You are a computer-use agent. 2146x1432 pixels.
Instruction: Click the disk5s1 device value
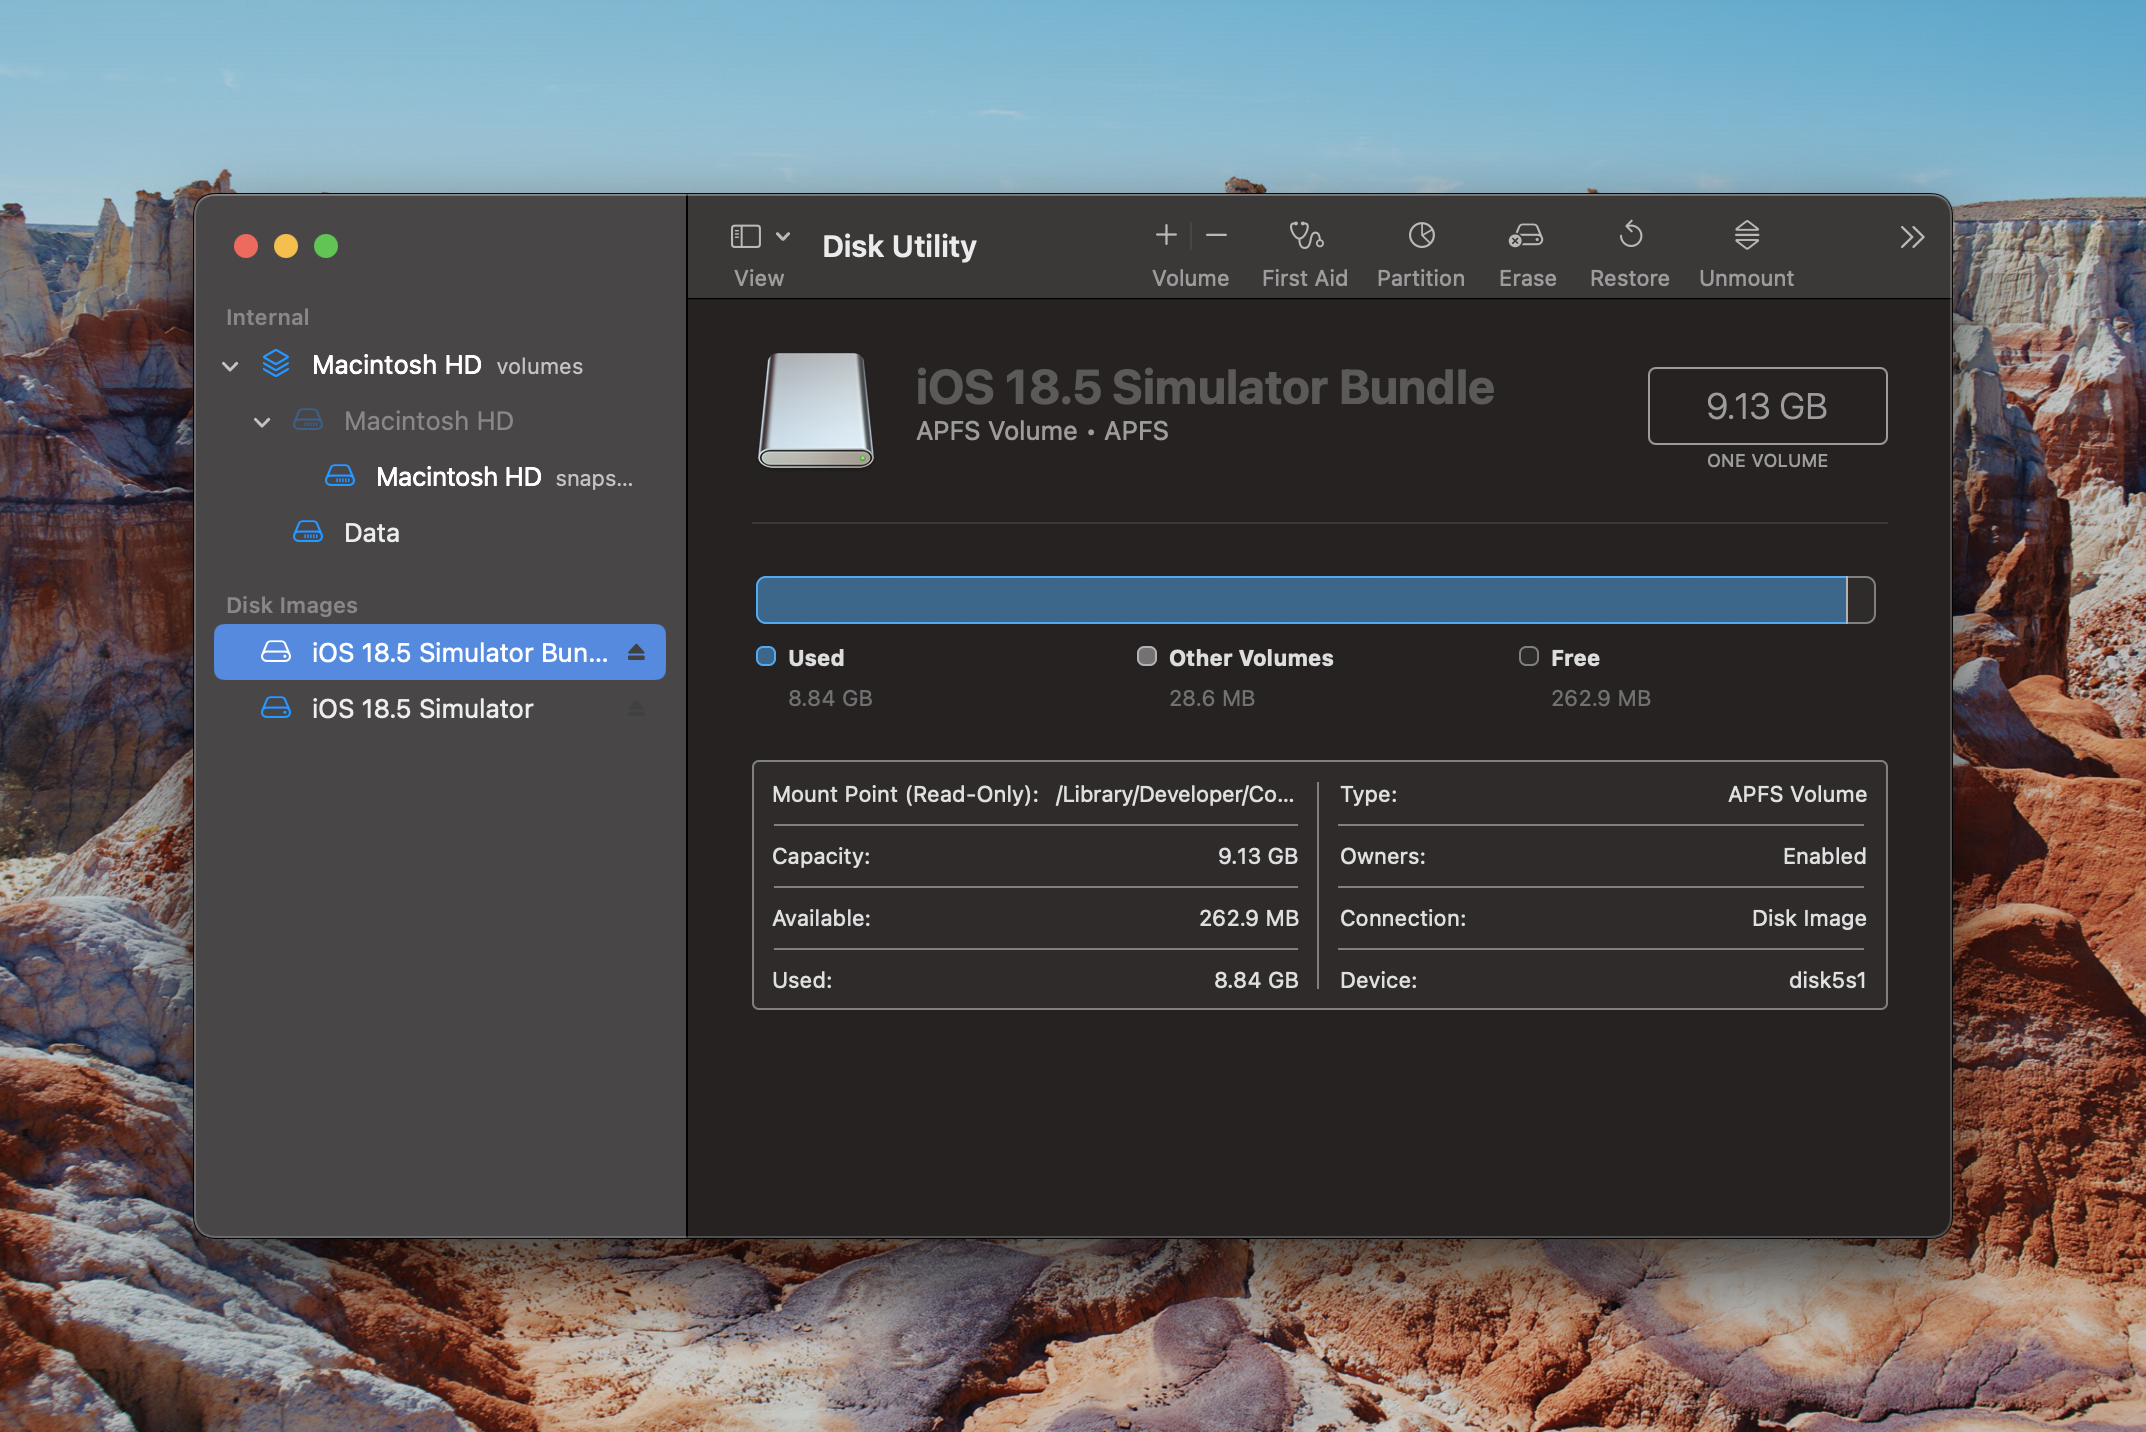coord(1827,980)
